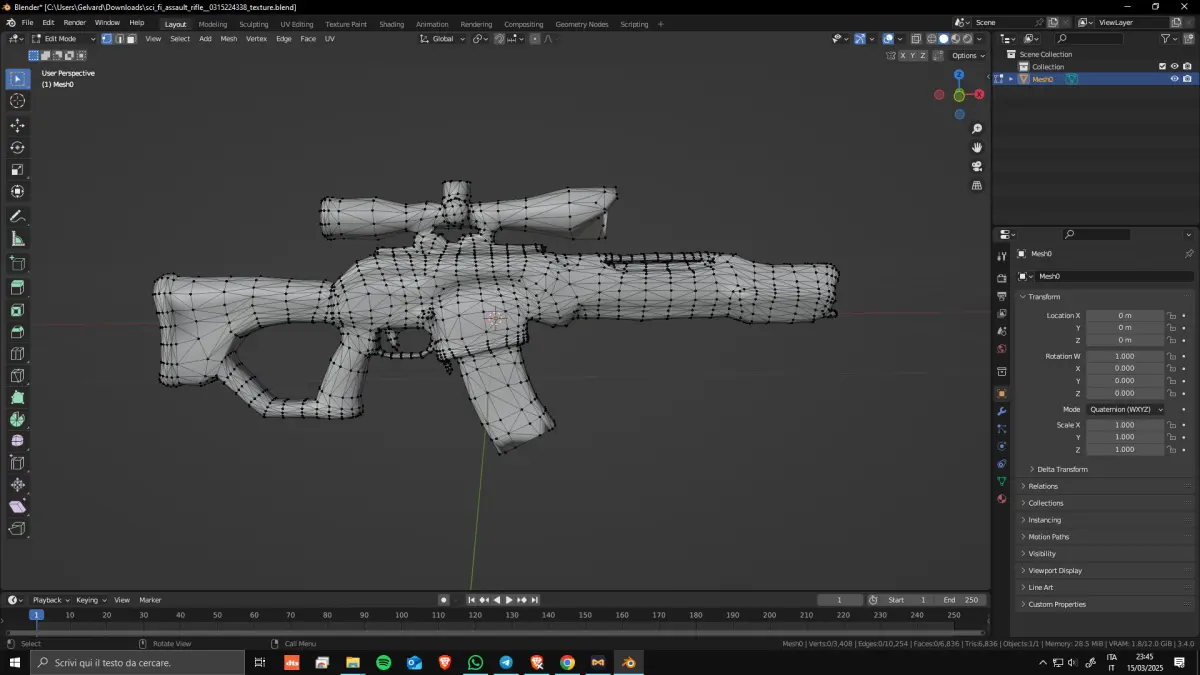This screenshot has width=1200, height=675.
Task: Activate the Move tool
Action: (18, 125)
